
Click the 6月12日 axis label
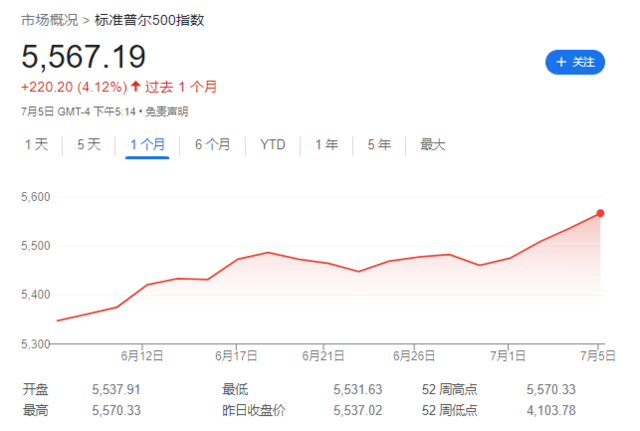142,356
